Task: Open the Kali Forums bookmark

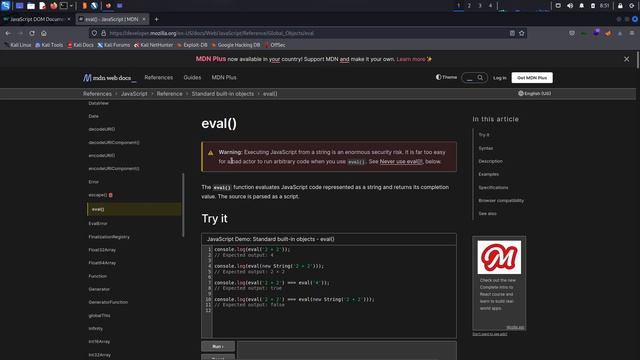Action: click(x=113, y=45)
